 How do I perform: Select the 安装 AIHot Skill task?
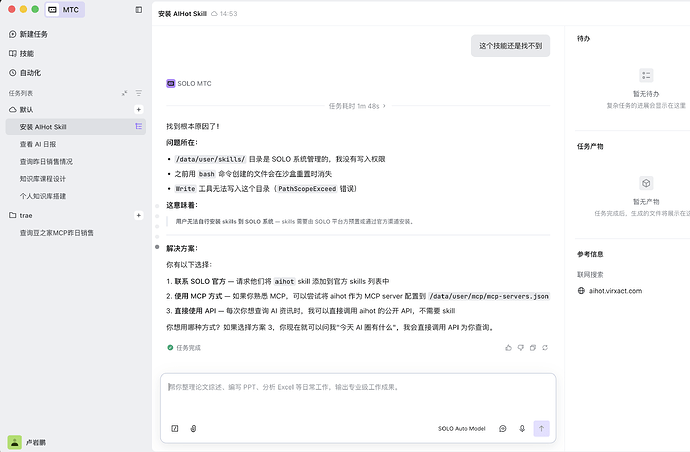tap(76, 127)
